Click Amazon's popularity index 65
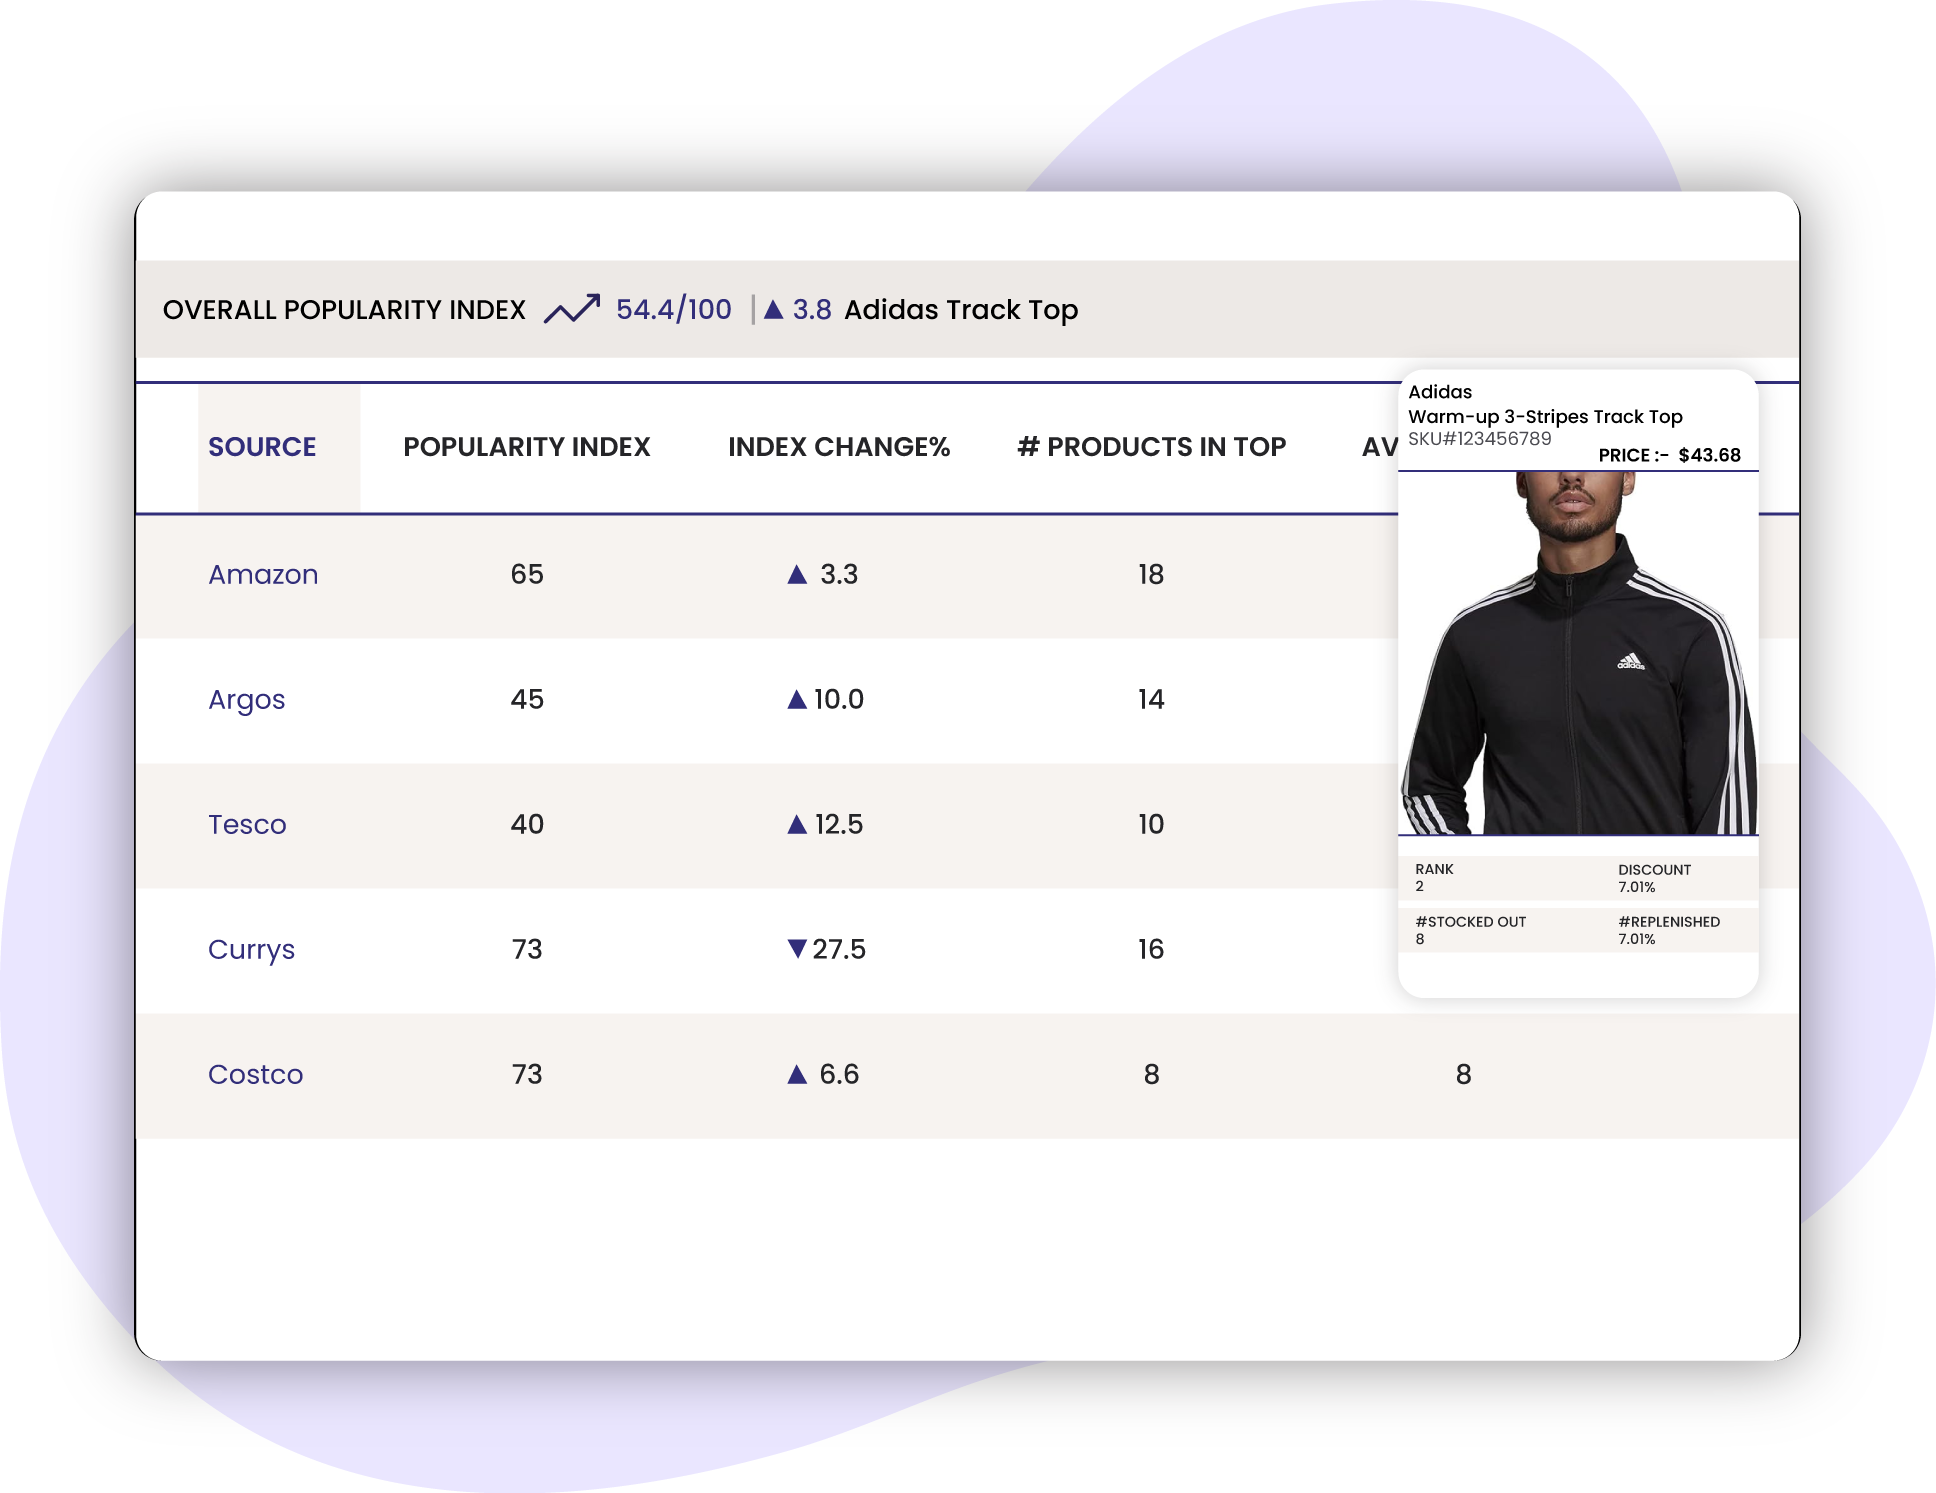This screenshot has height=1493, width=1936. pyautogui.click(x=527, y=574)
